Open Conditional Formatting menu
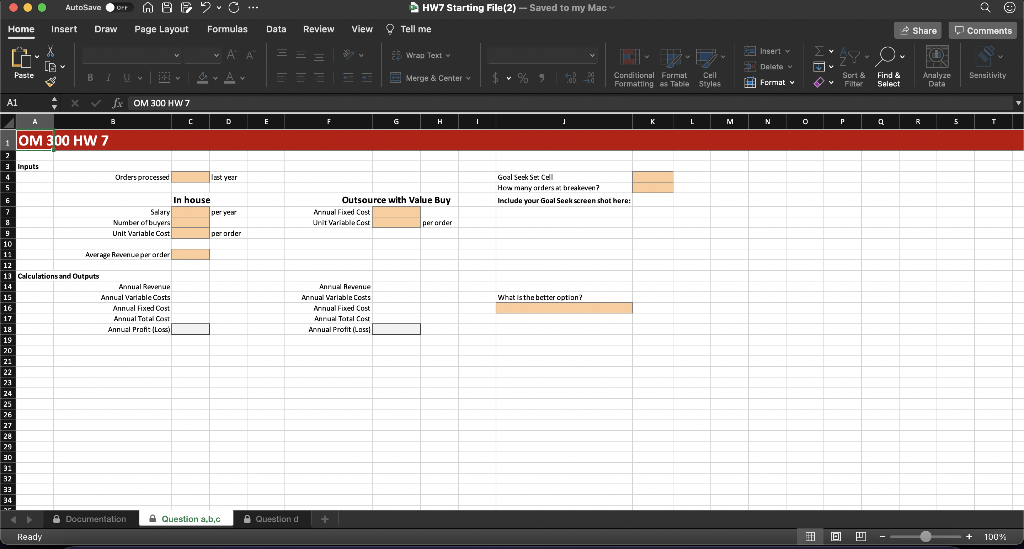Screen dimensions: 1024x549 pyautogui.click(x=633, y=67)
